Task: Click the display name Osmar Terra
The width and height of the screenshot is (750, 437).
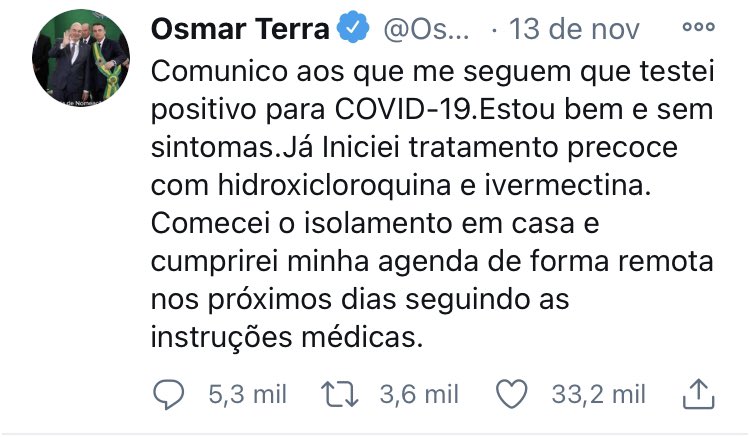Action: pyautogui.click(x=240, y=30)
